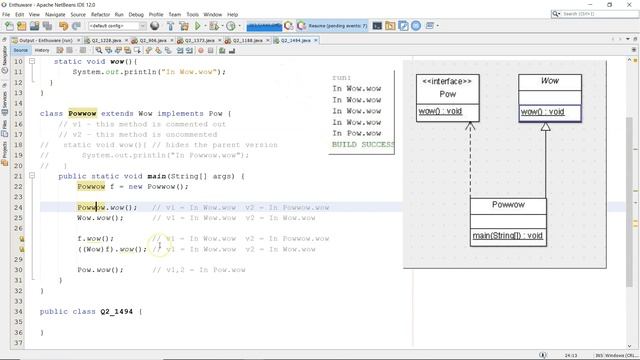Open the Files side panel
The image size is (640, 360).
pyautogui.click(x=4, y=128)
